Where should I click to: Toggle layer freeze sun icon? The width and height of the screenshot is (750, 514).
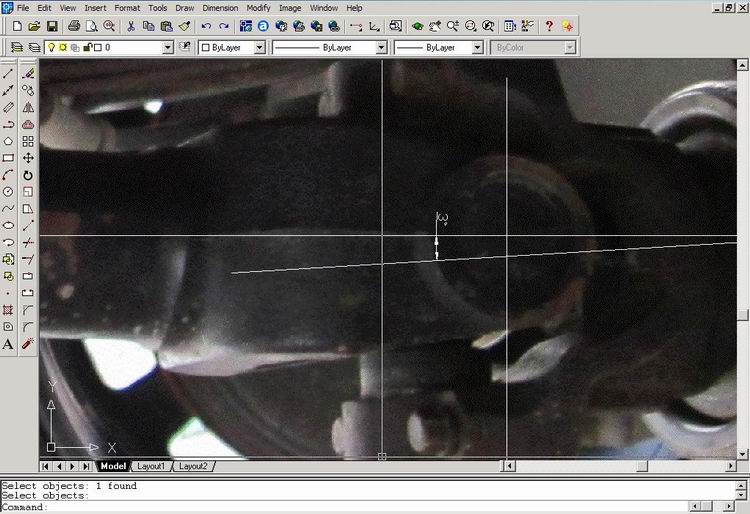(63, 47)
